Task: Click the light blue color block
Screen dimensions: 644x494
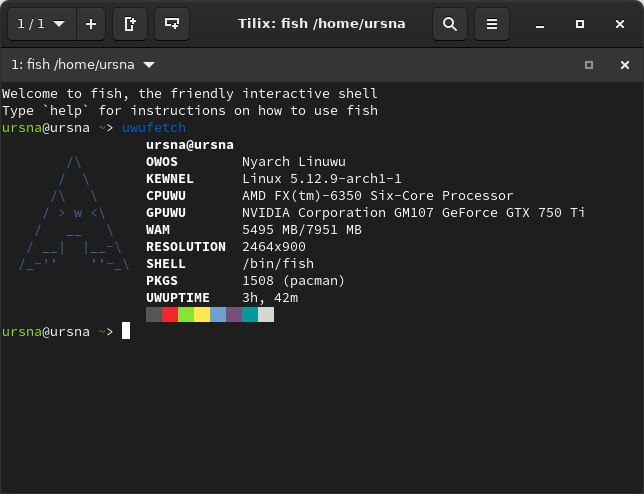Action: pyautogui.click(x=218, y=315)
